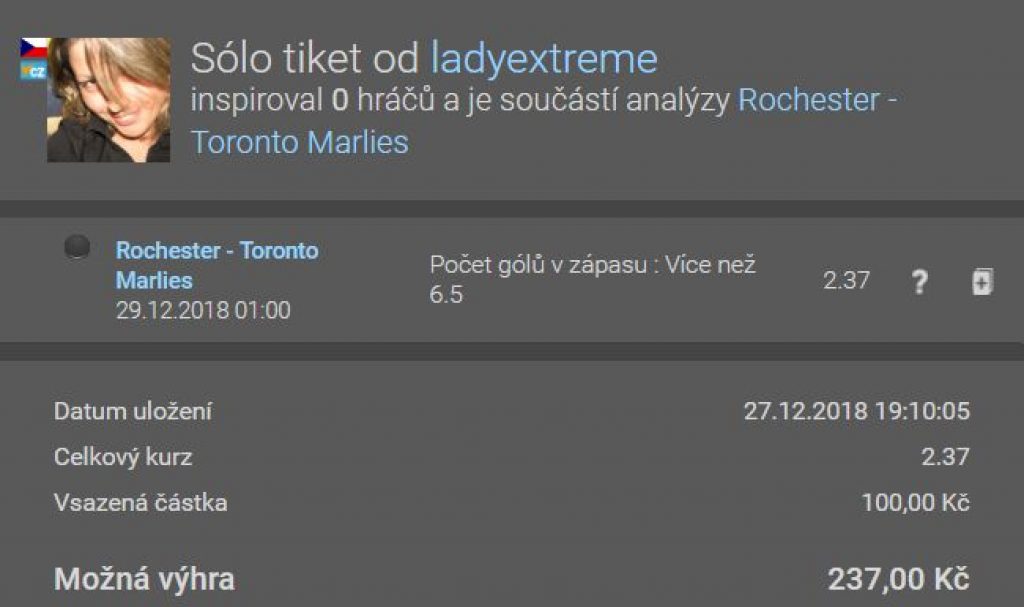Click the Czech flag icon beside avatar

[33, 48]
